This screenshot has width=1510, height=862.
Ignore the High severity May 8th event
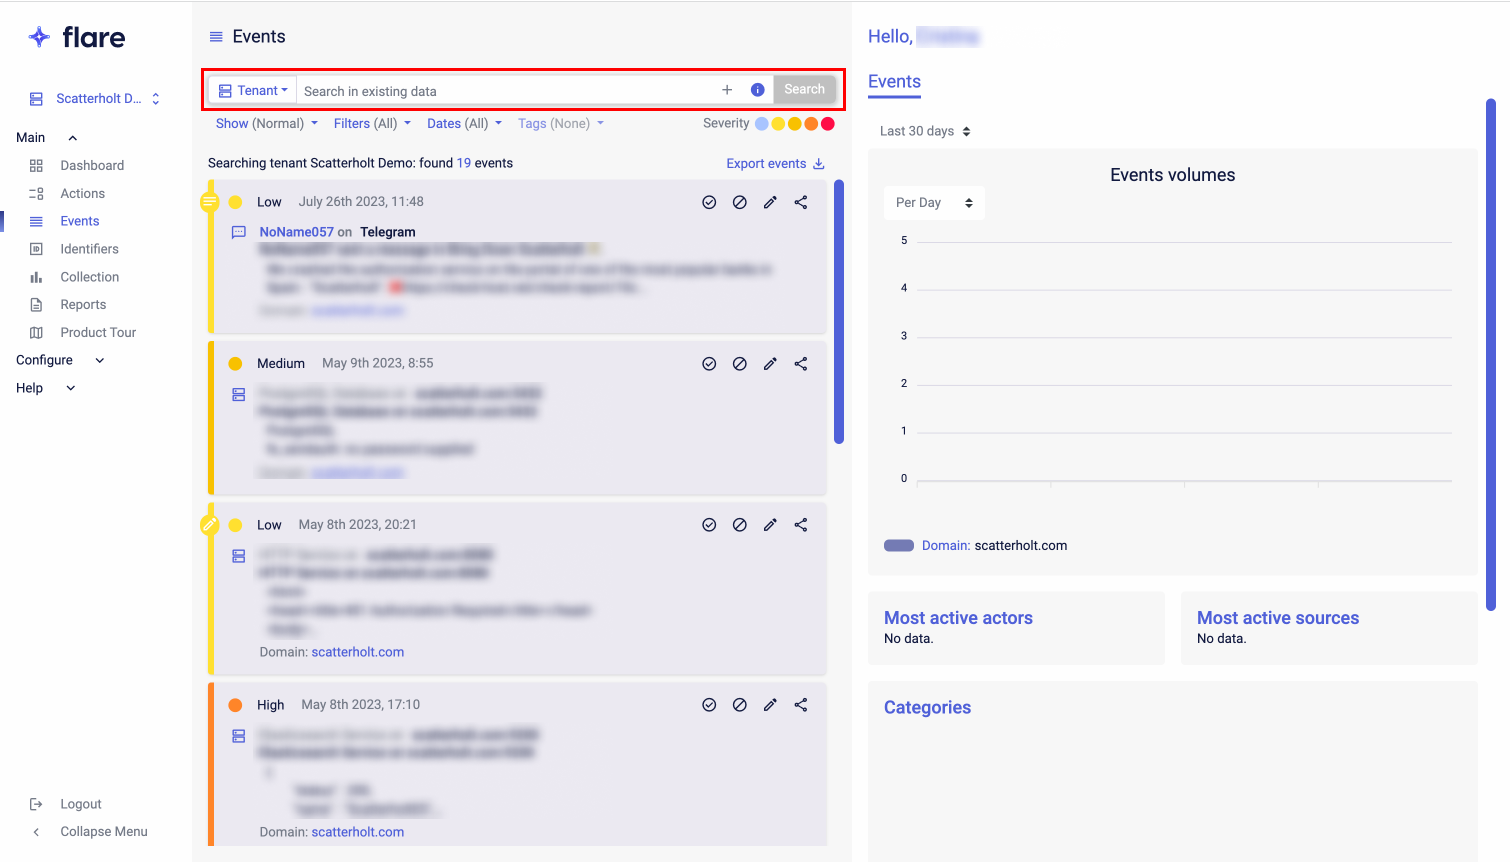tap(739, 705)
